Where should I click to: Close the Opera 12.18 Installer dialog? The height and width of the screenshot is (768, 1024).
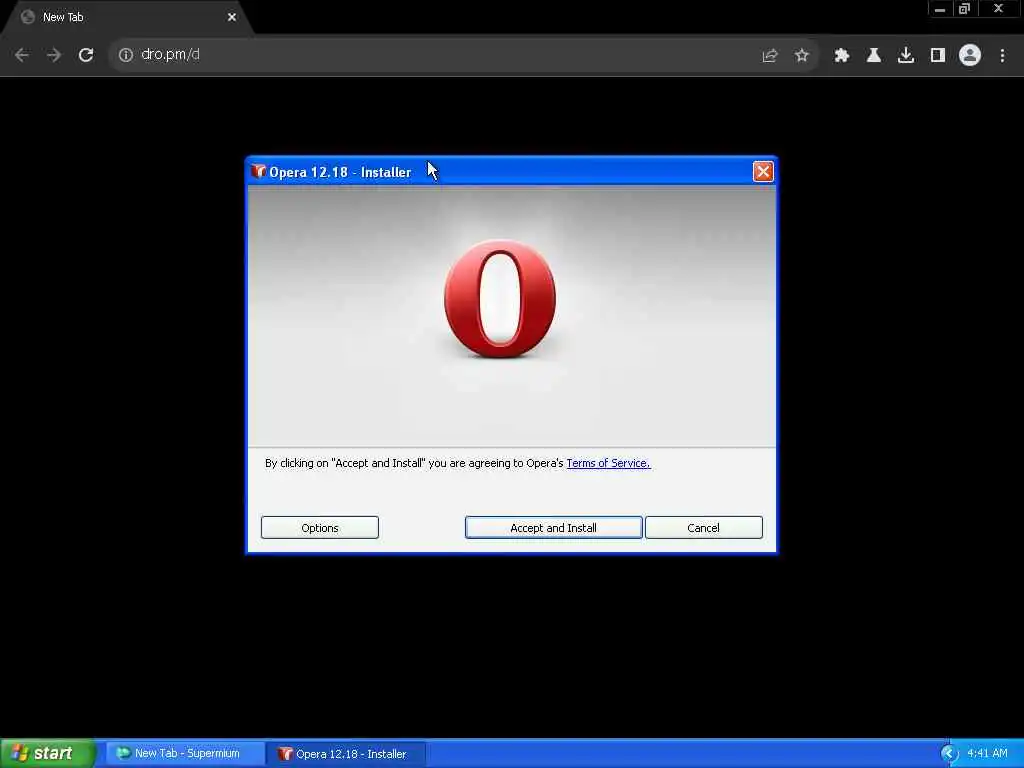click(763, 172)
